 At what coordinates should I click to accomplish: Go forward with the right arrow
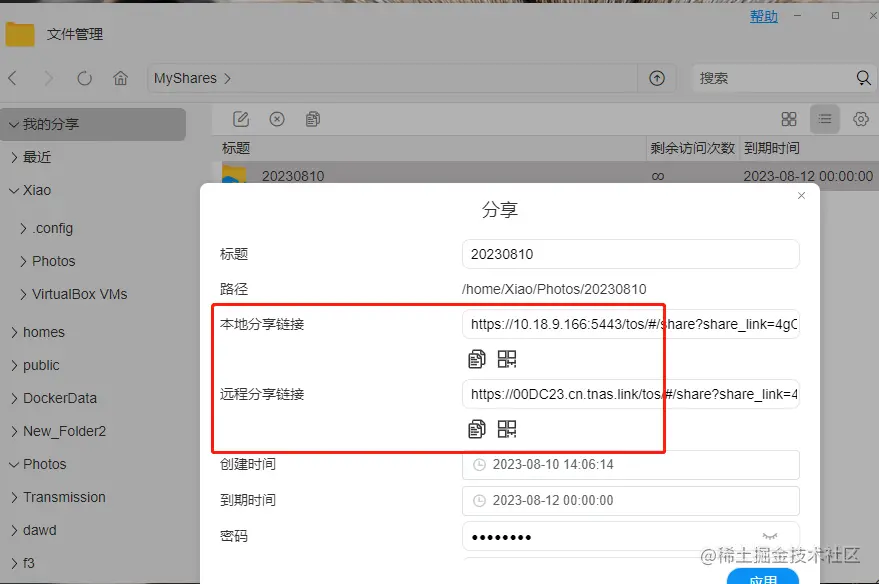[x=49, y=78]
